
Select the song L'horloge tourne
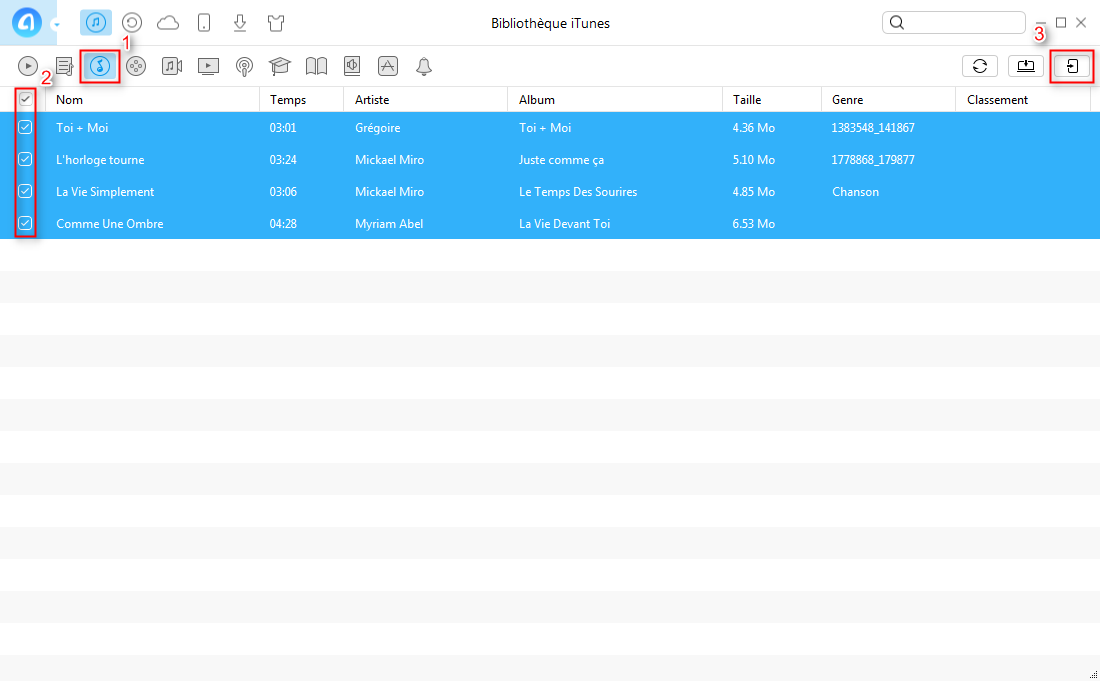click(x=100, y=160)
